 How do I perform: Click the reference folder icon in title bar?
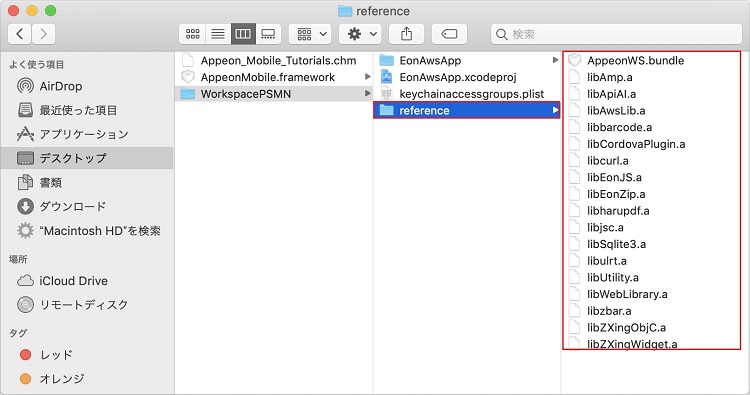(345, 11)
